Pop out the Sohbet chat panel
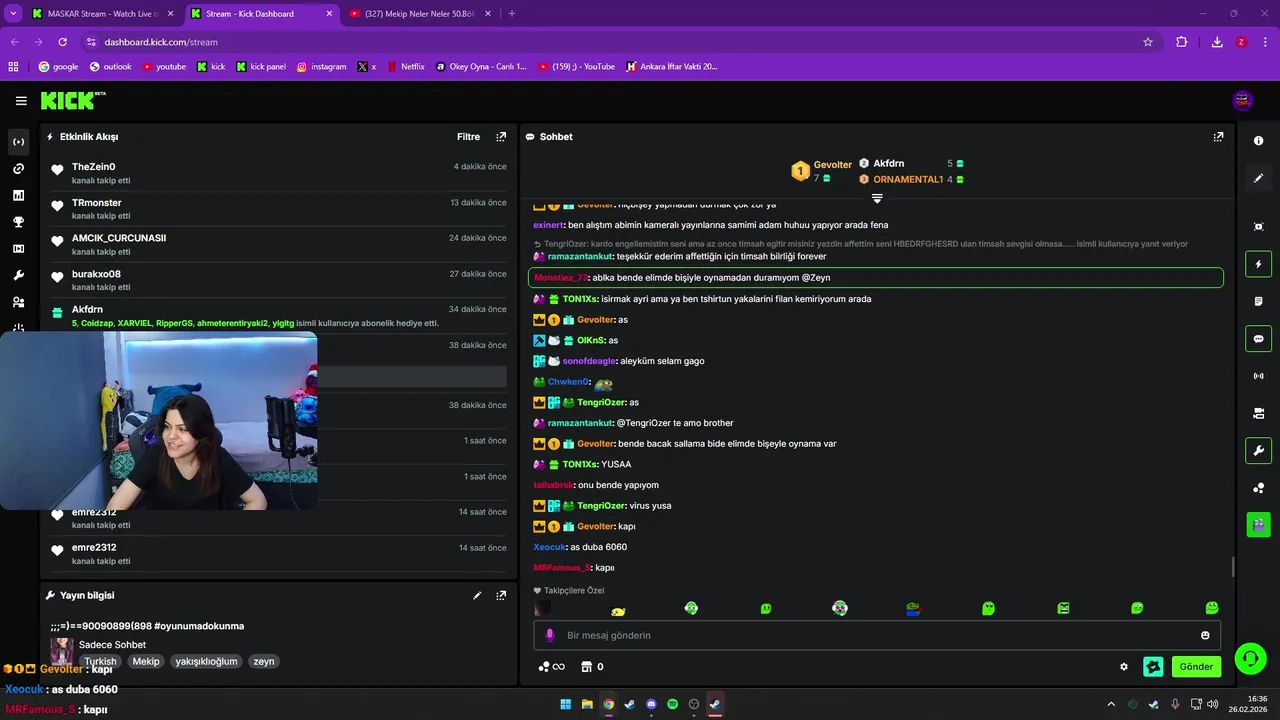The width and height of the screenshot is (1280, 720). (x=1218, y=137)
